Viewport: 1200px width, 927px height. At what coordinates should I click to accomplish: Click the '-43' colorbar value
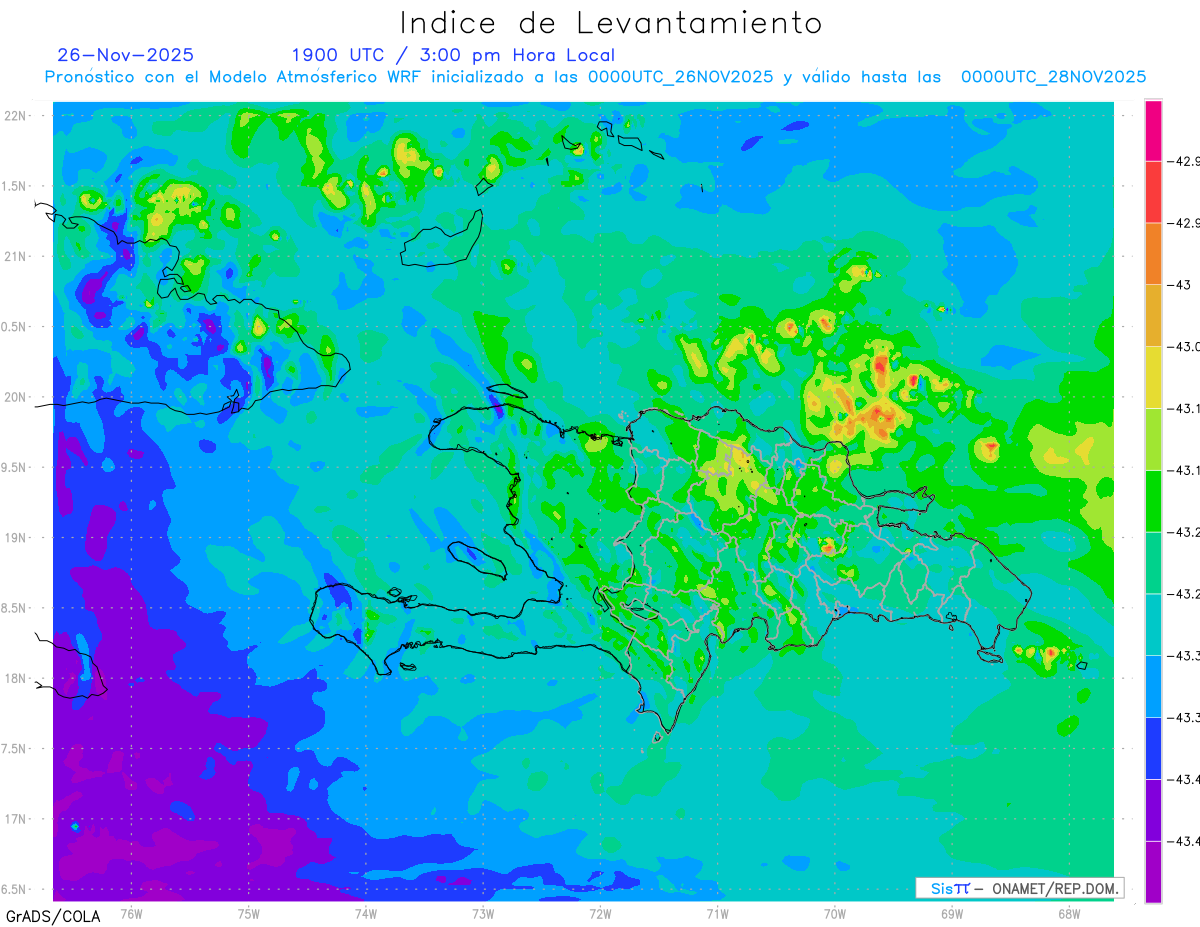click(x=1179, y=285)
